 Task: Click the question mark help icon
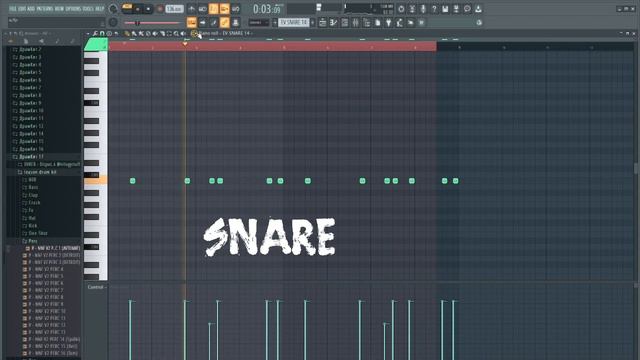point(434,9)
